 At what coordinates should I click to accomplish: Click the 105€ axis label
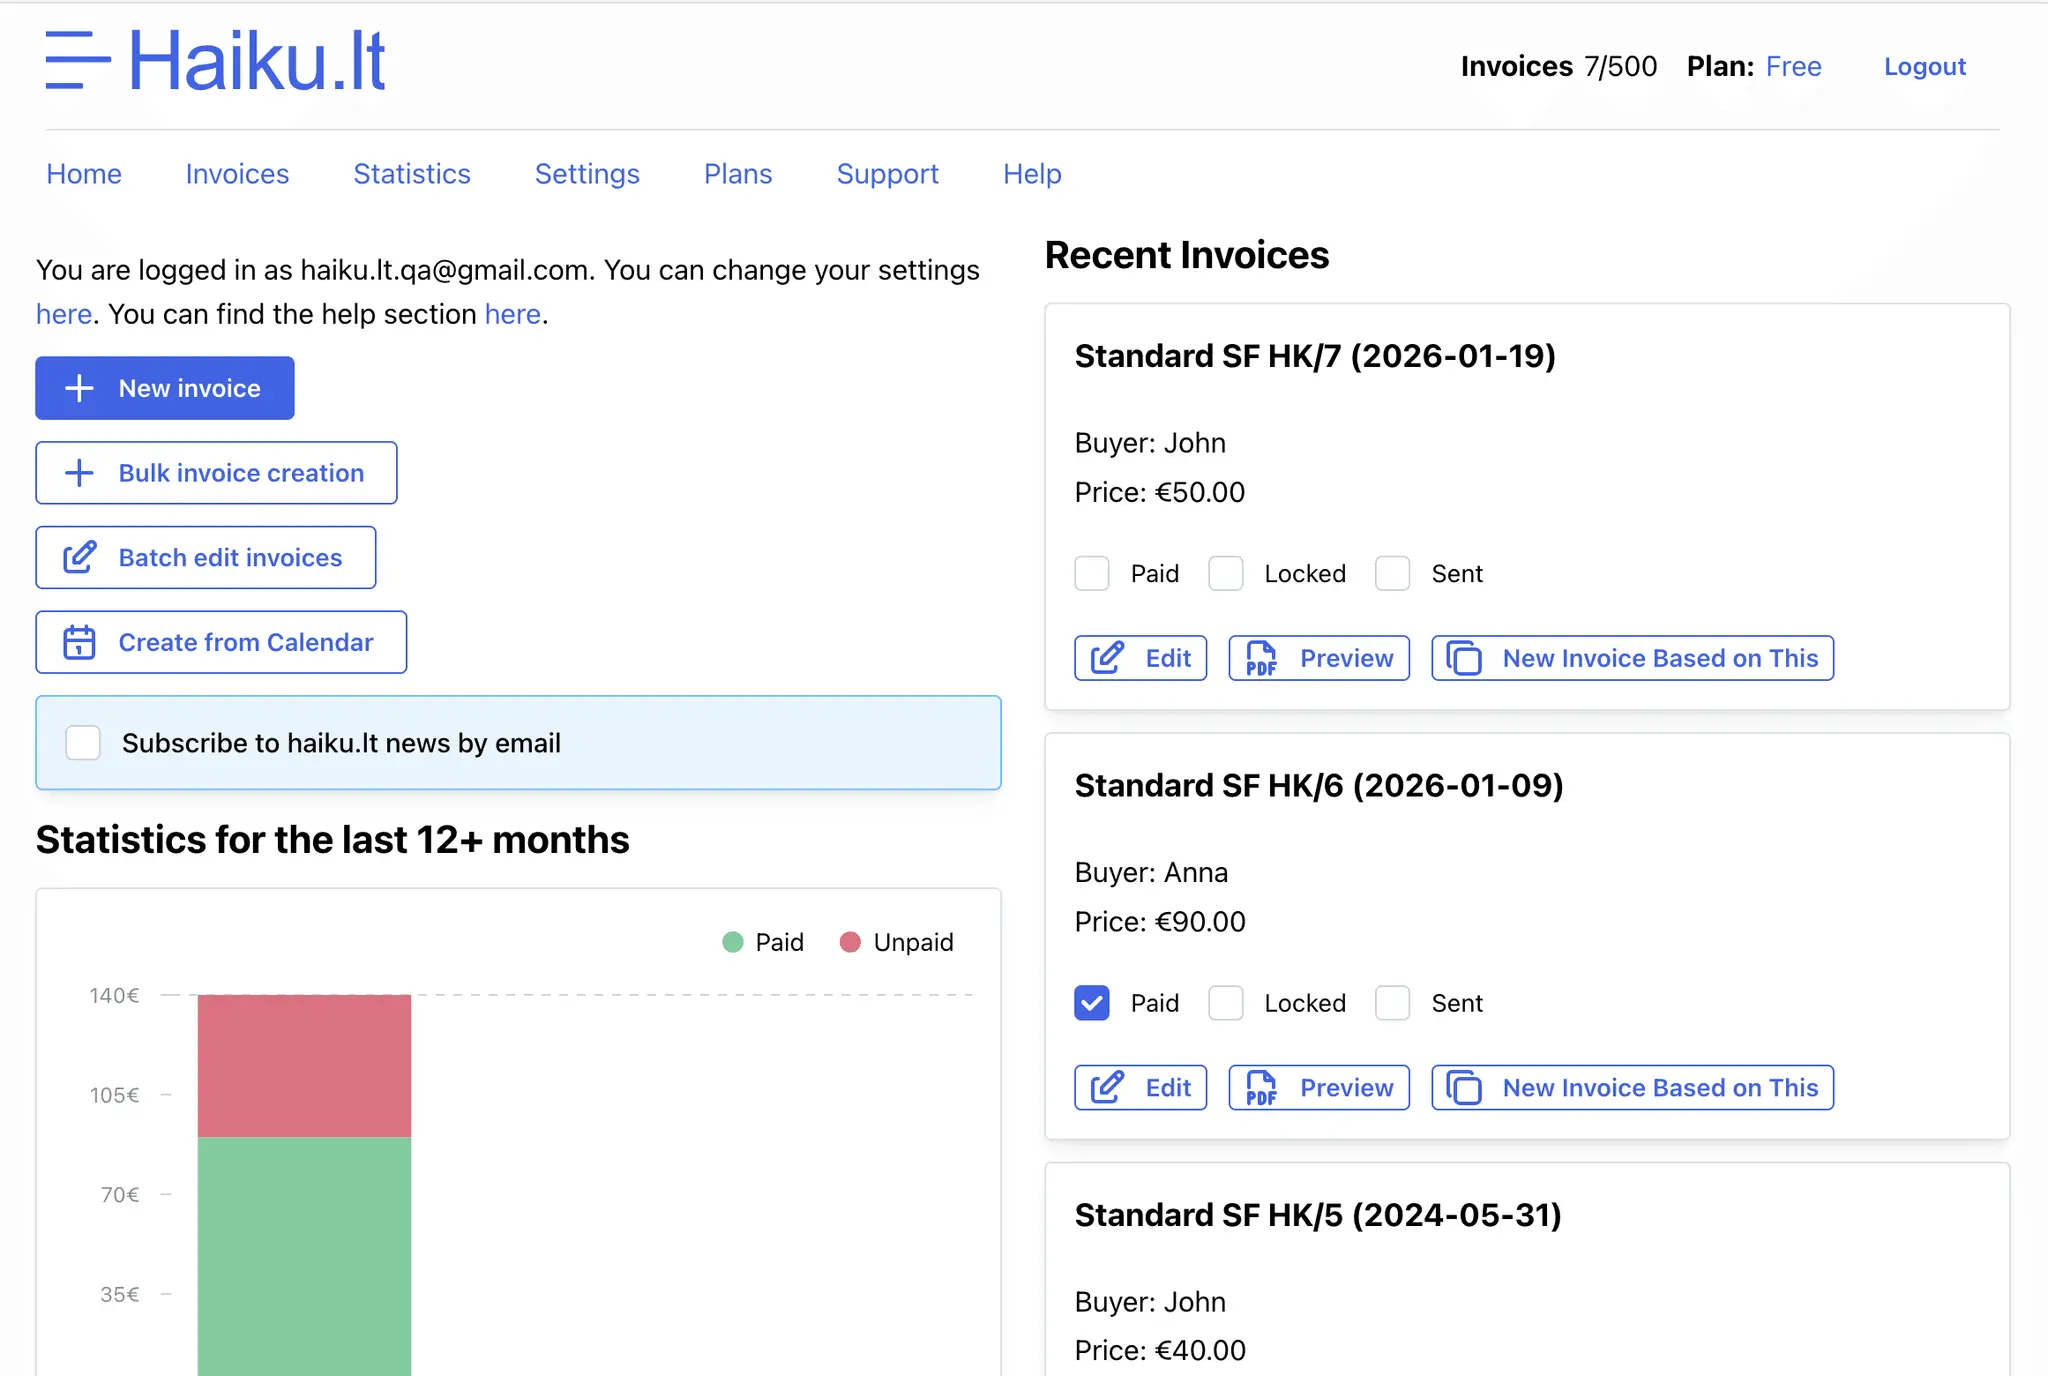tap(114, 1095)
